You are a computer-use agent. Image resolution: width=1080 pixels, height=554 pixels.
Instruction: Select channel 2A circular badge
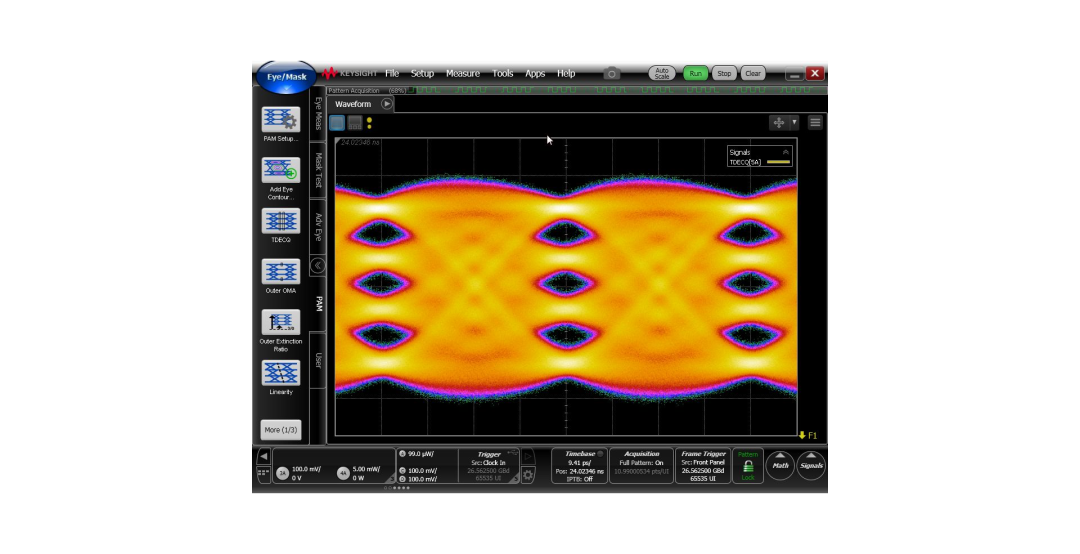[x=282, y=473]
